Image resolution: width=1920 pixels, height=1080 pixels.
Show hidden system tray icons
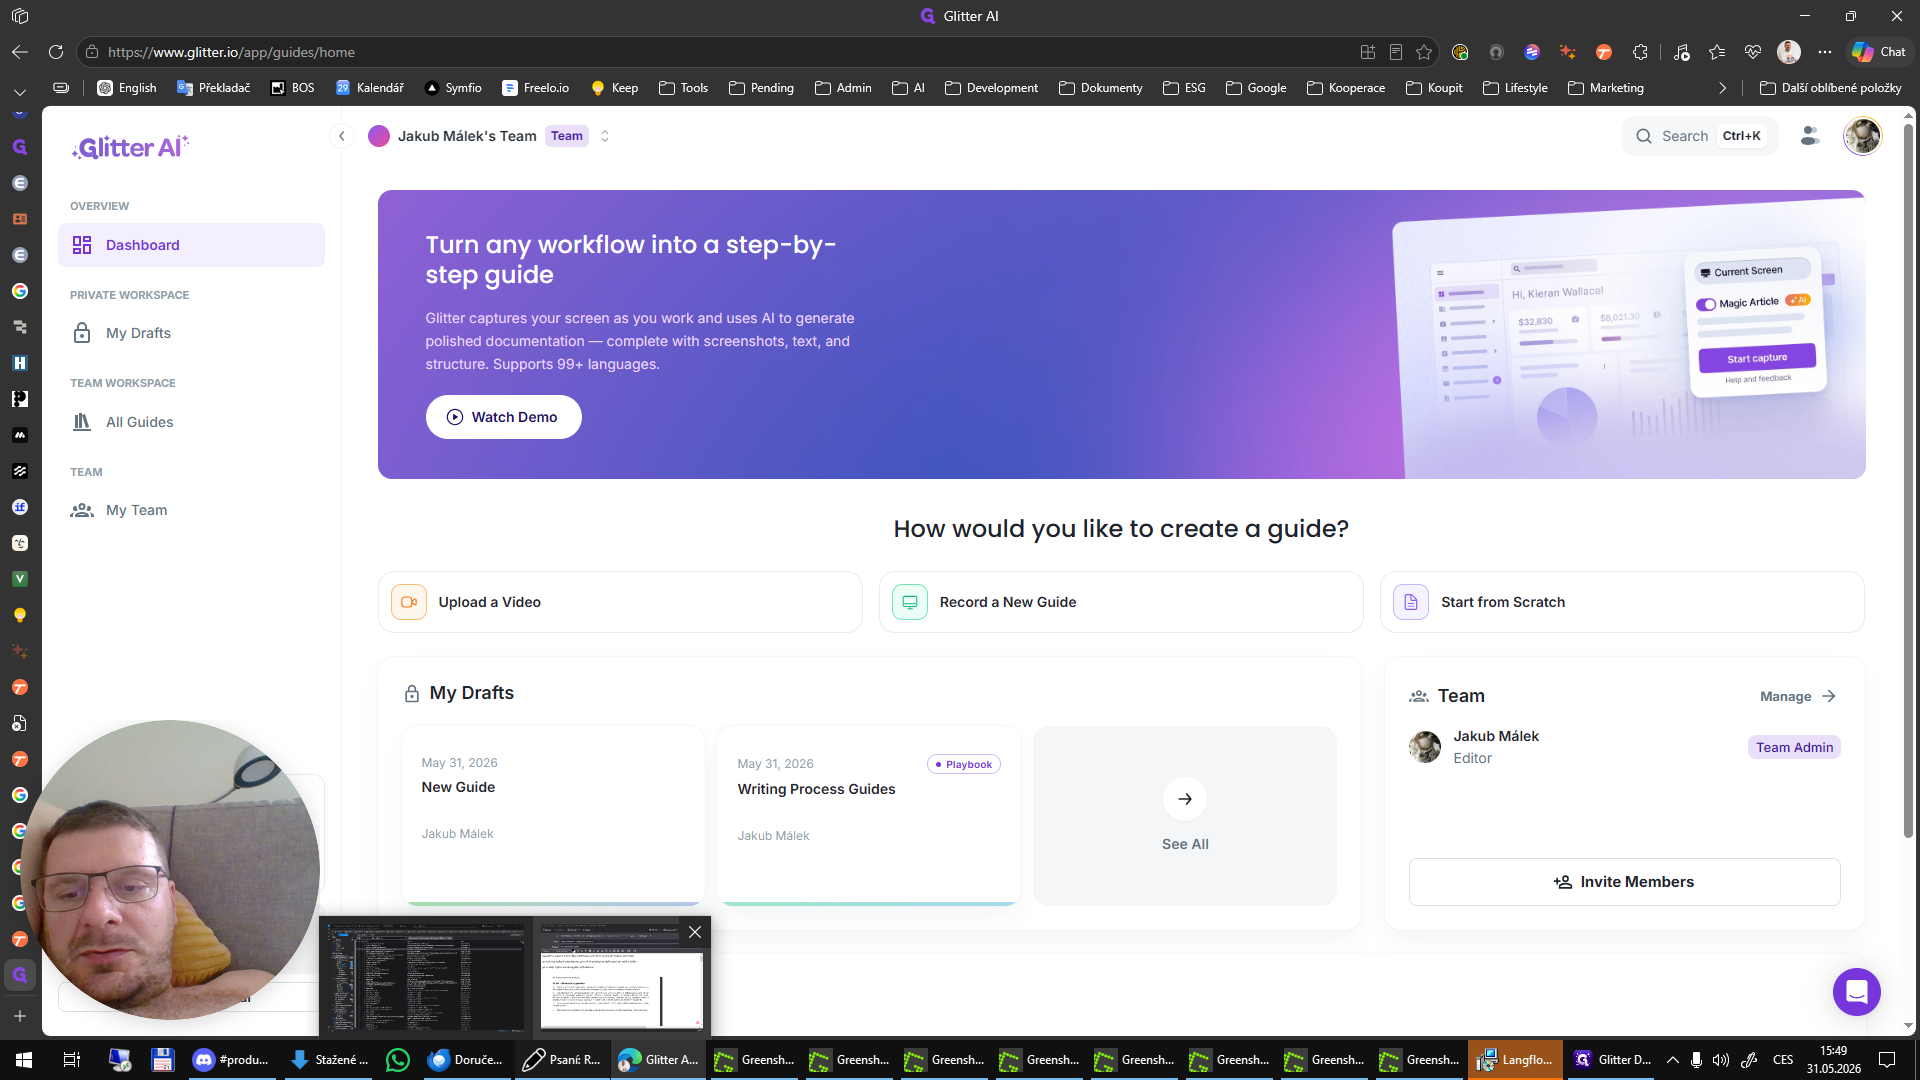click(x=1672, y=1060)
